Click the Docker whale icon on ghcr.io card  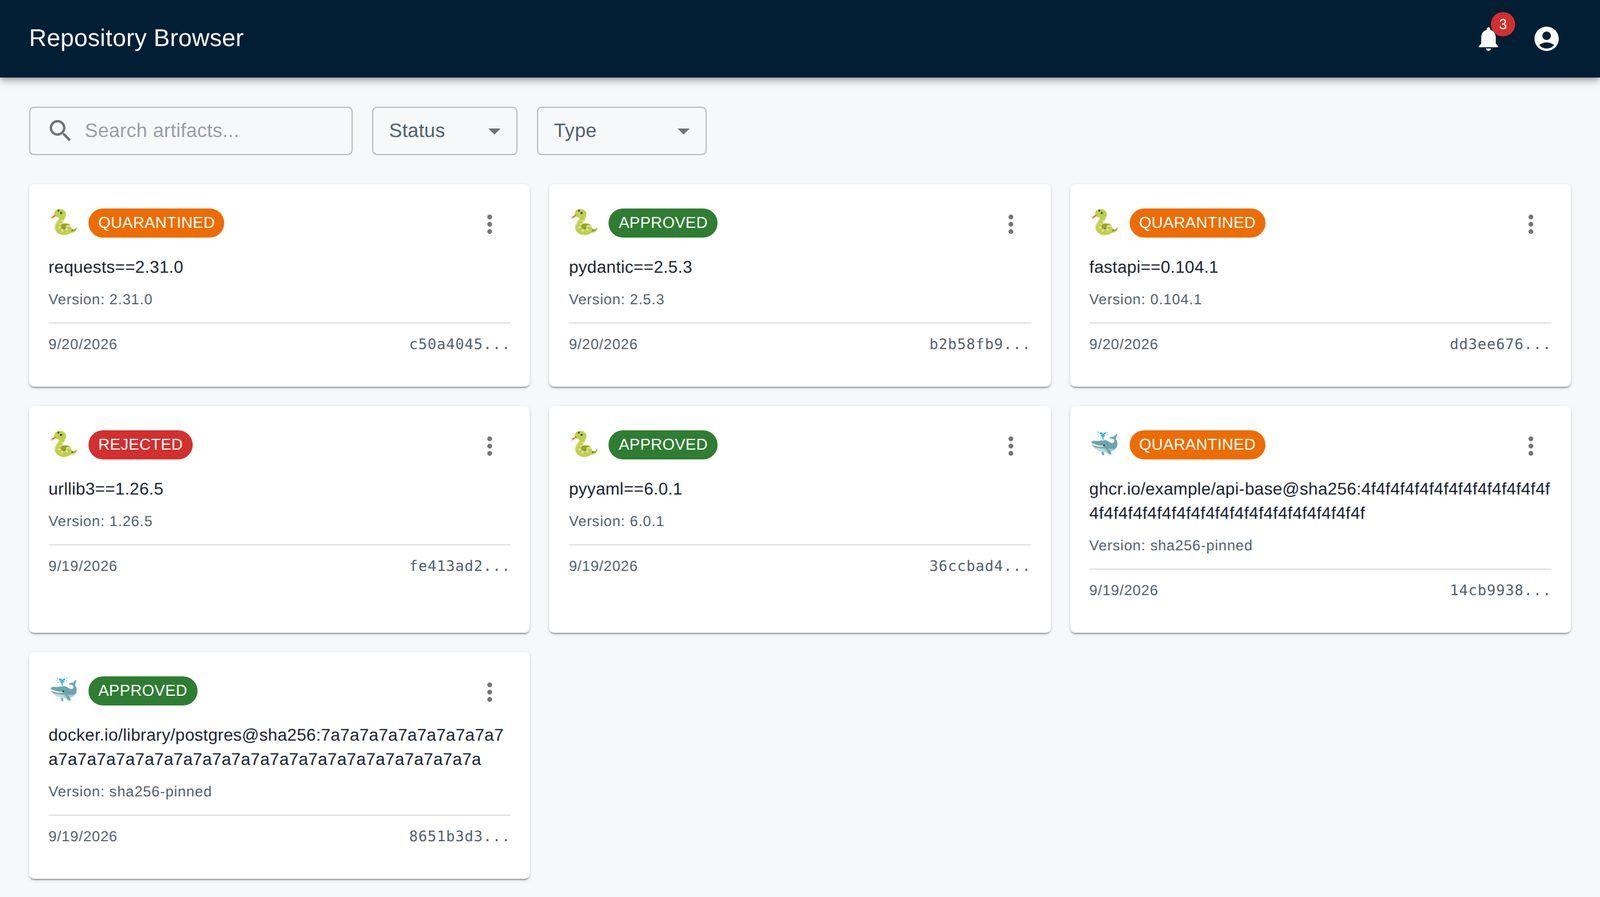(1104, 444)
